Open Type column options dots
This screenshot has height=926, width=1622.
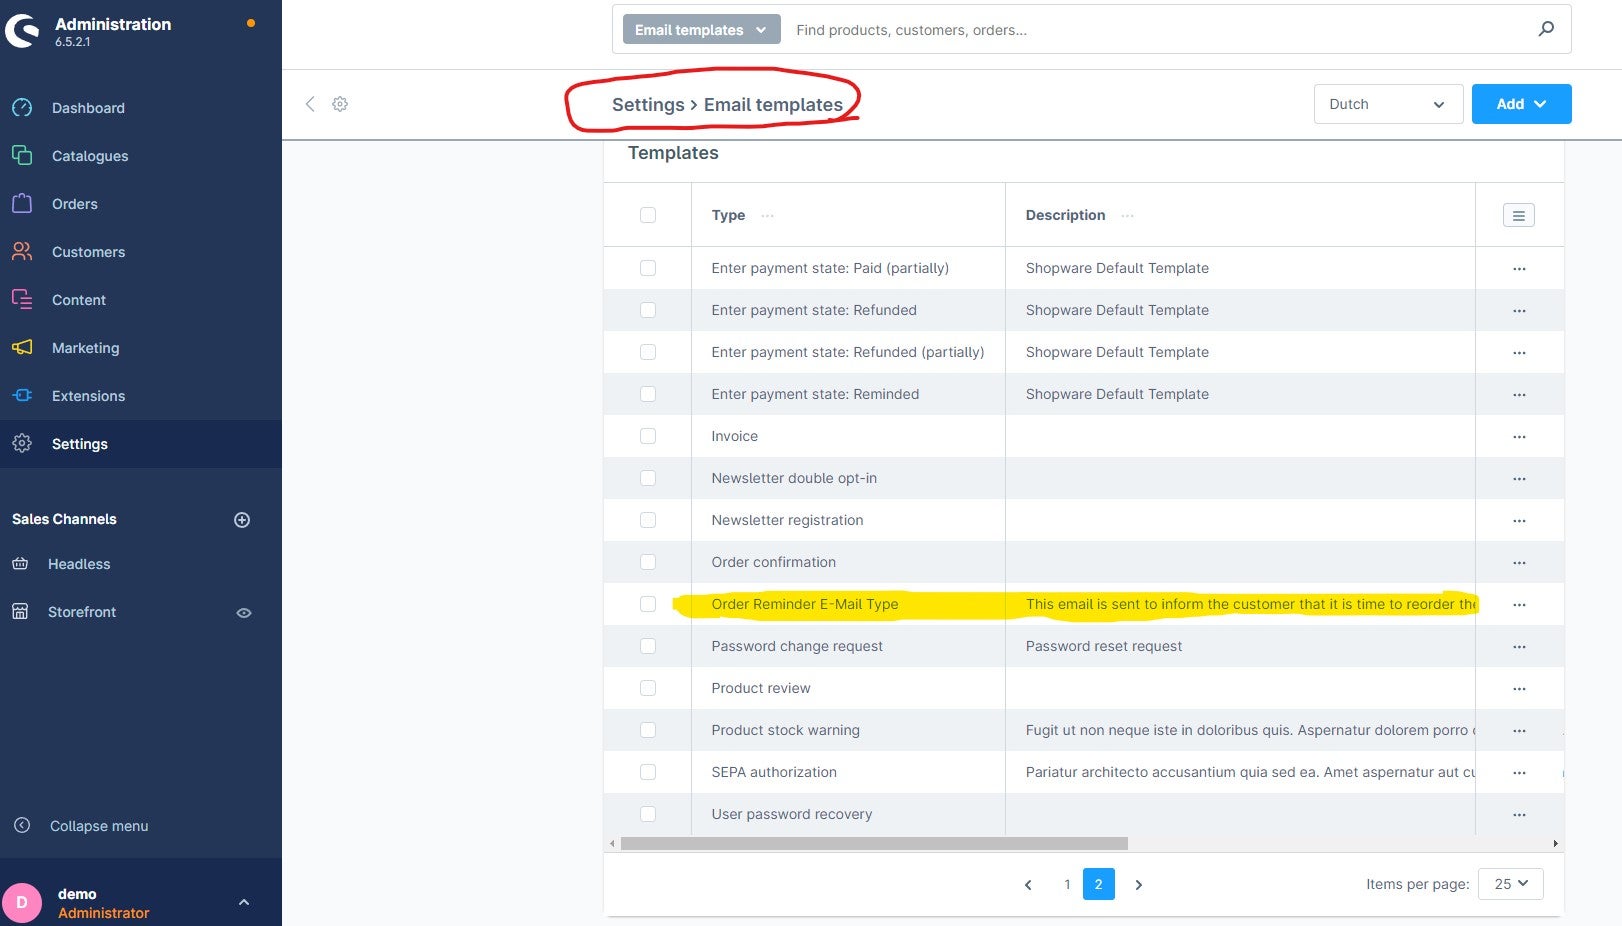[767, 216]
